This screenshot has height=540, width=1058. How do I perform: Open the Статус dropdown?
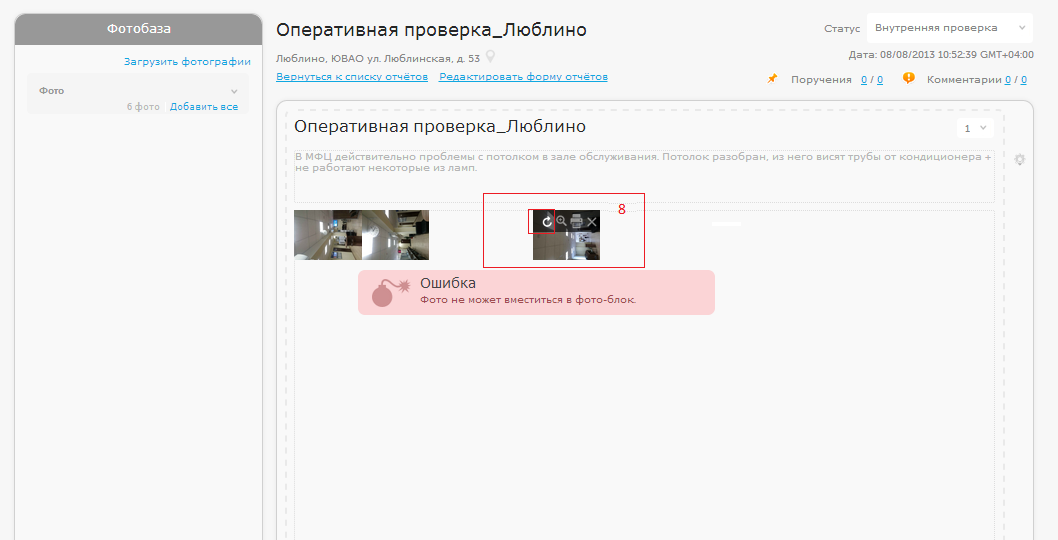click(948, 28)
